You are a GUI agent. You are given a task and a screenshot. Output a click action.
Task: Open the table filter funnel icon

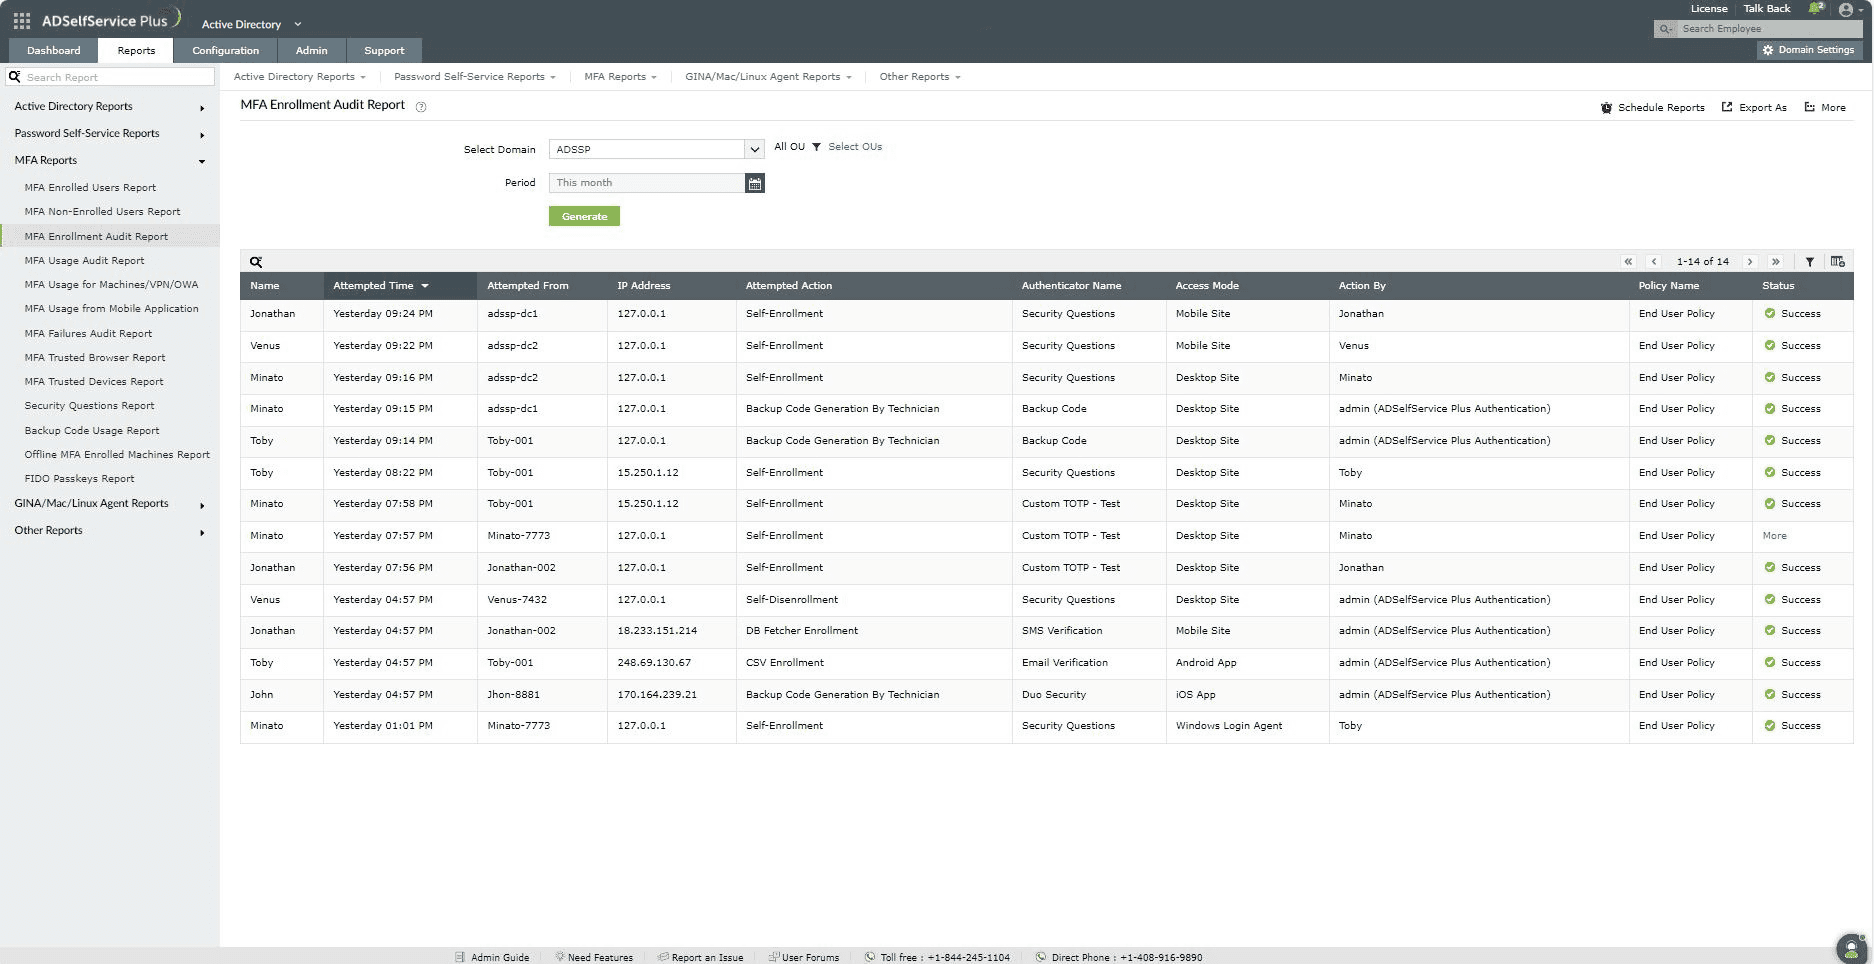1809,261
